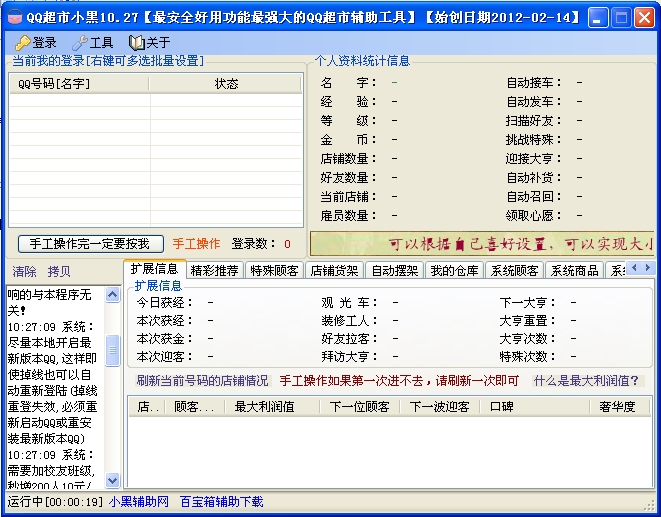
Task: Click the log panel scrollbar thumb
Action: pos(113,350)
